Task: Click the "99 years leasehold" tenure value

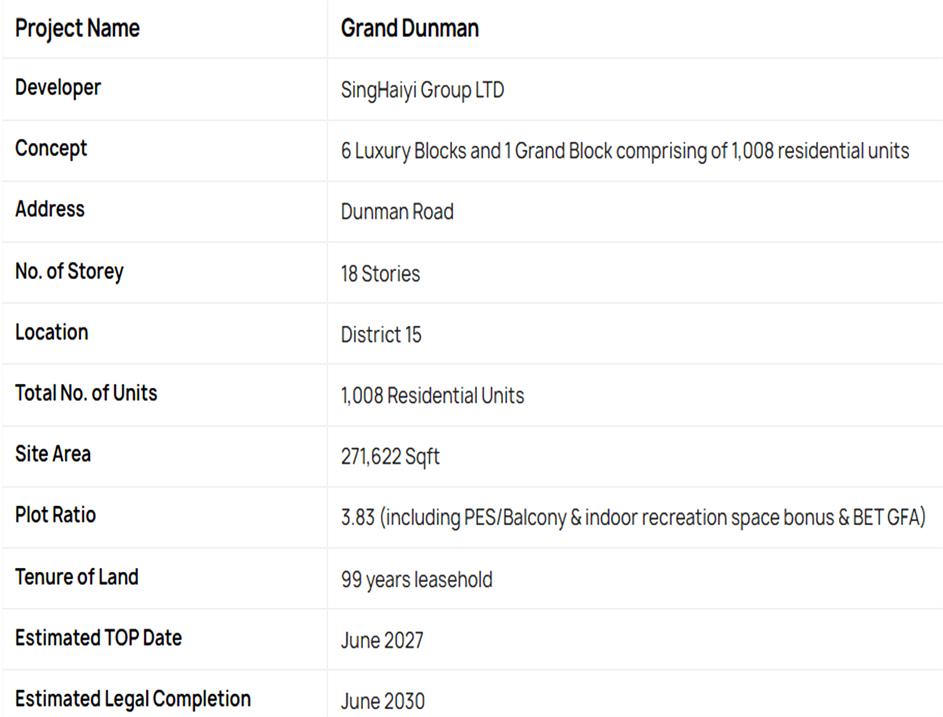Action: tap(416, 579)
